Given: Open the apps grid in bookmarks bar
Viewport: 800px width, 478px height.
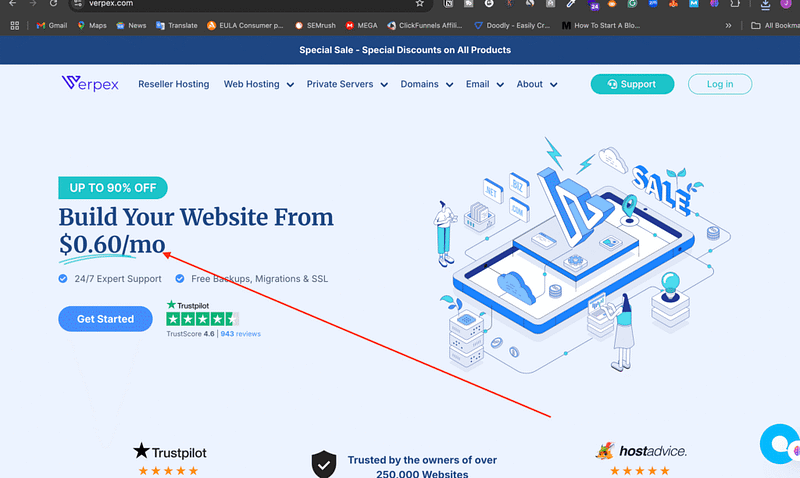Looking at the screenshot, I should tap(15, 26).
